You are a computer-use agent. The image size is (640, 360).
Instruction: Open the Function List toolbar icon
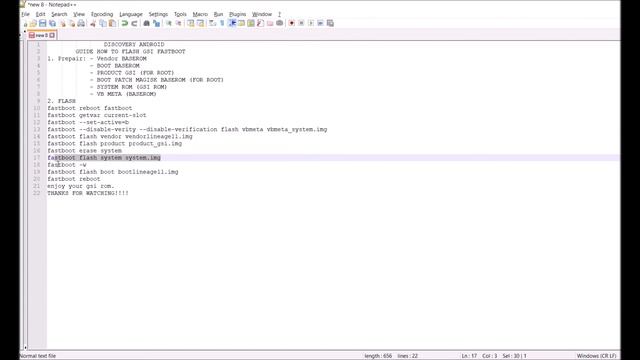(260, 23)
